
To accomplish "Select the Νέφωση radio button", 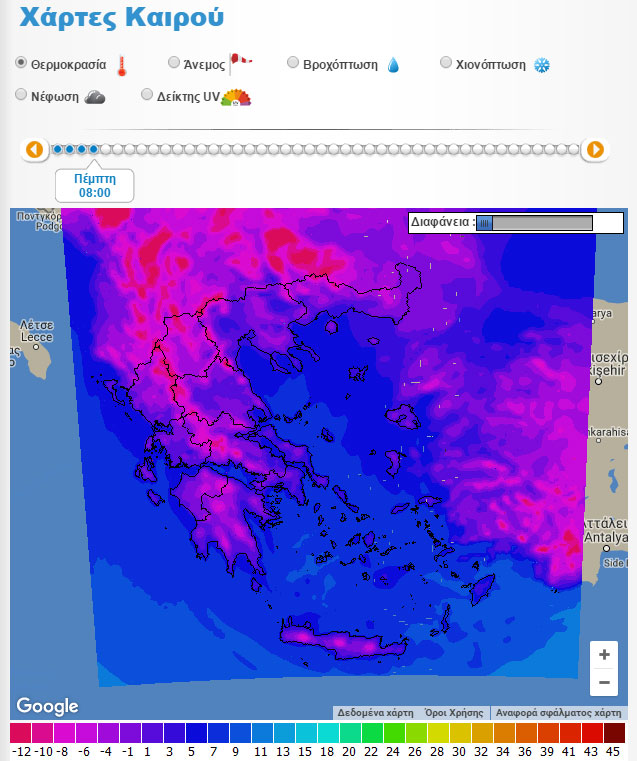I will (22, 95).
